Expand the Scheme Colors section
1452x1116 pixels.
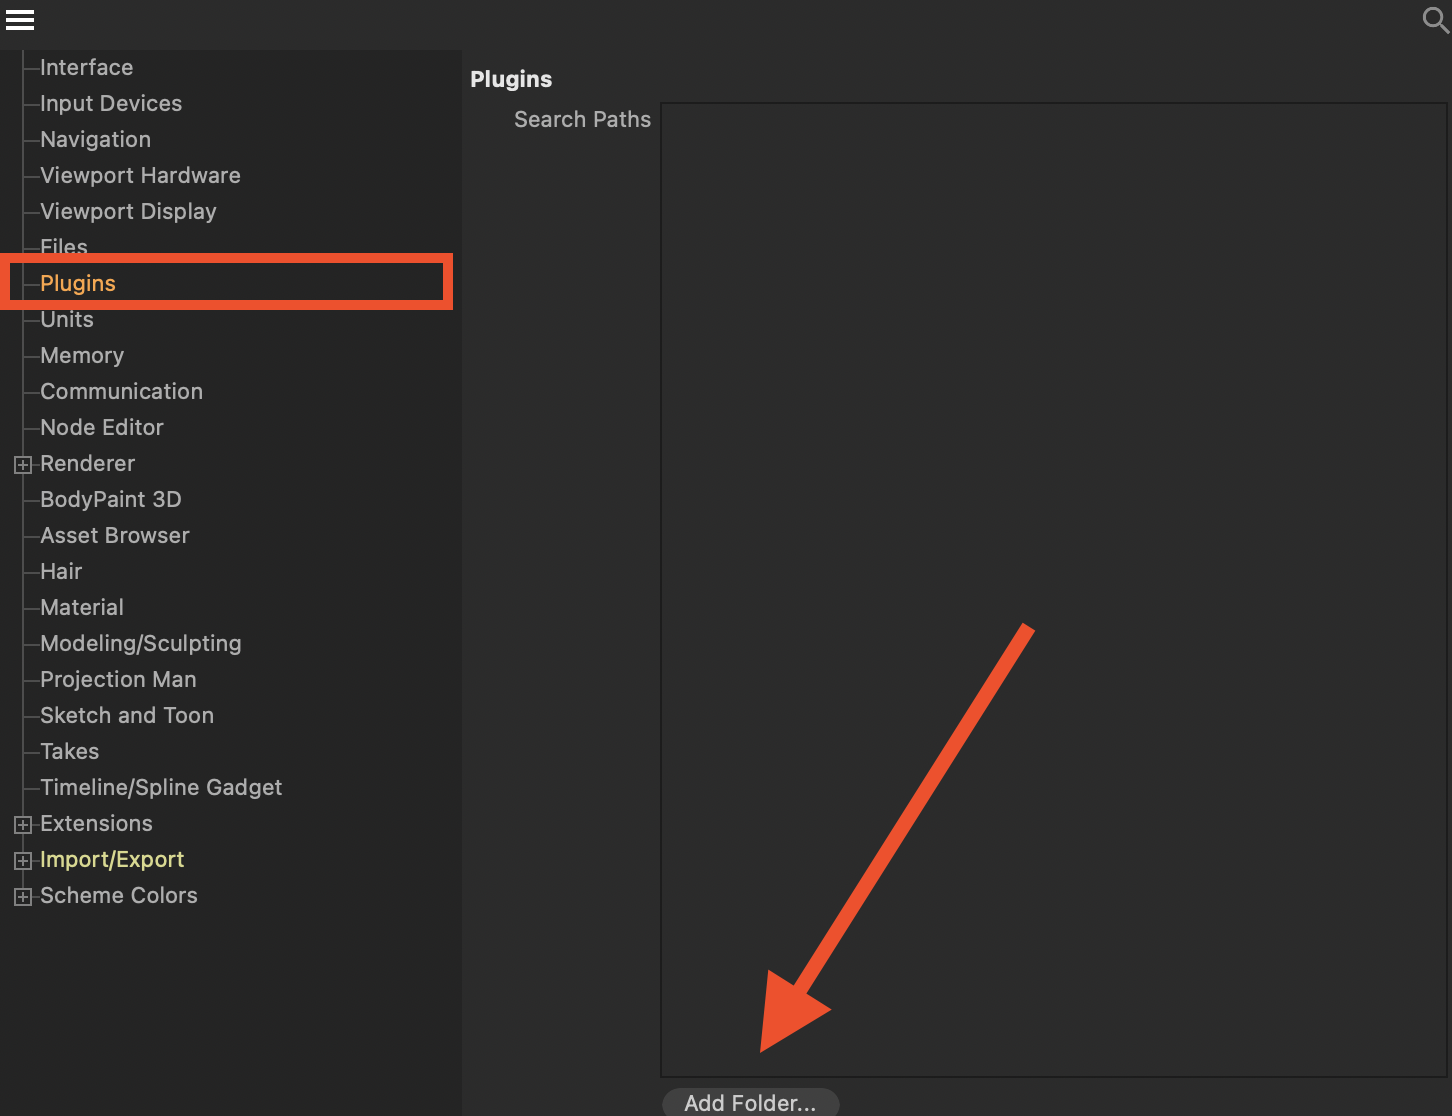pyautogui.click(x=22, y=896)
